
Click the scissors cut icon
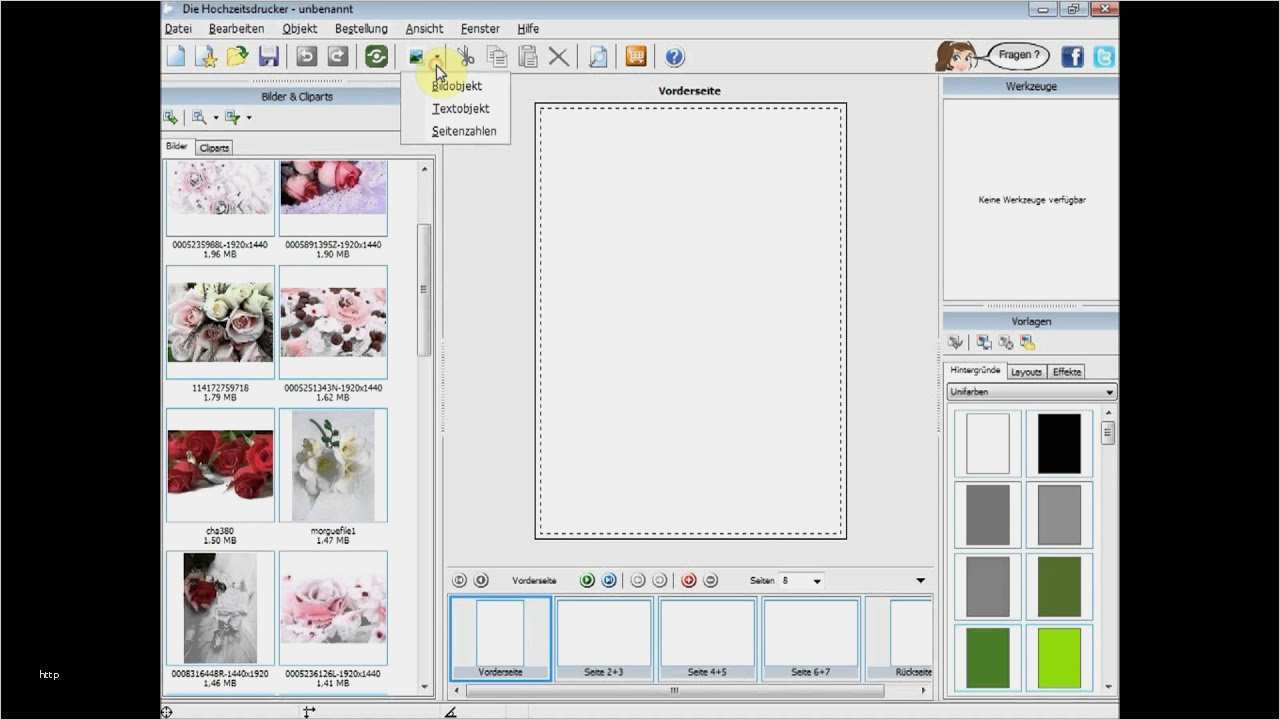(466, 57)
